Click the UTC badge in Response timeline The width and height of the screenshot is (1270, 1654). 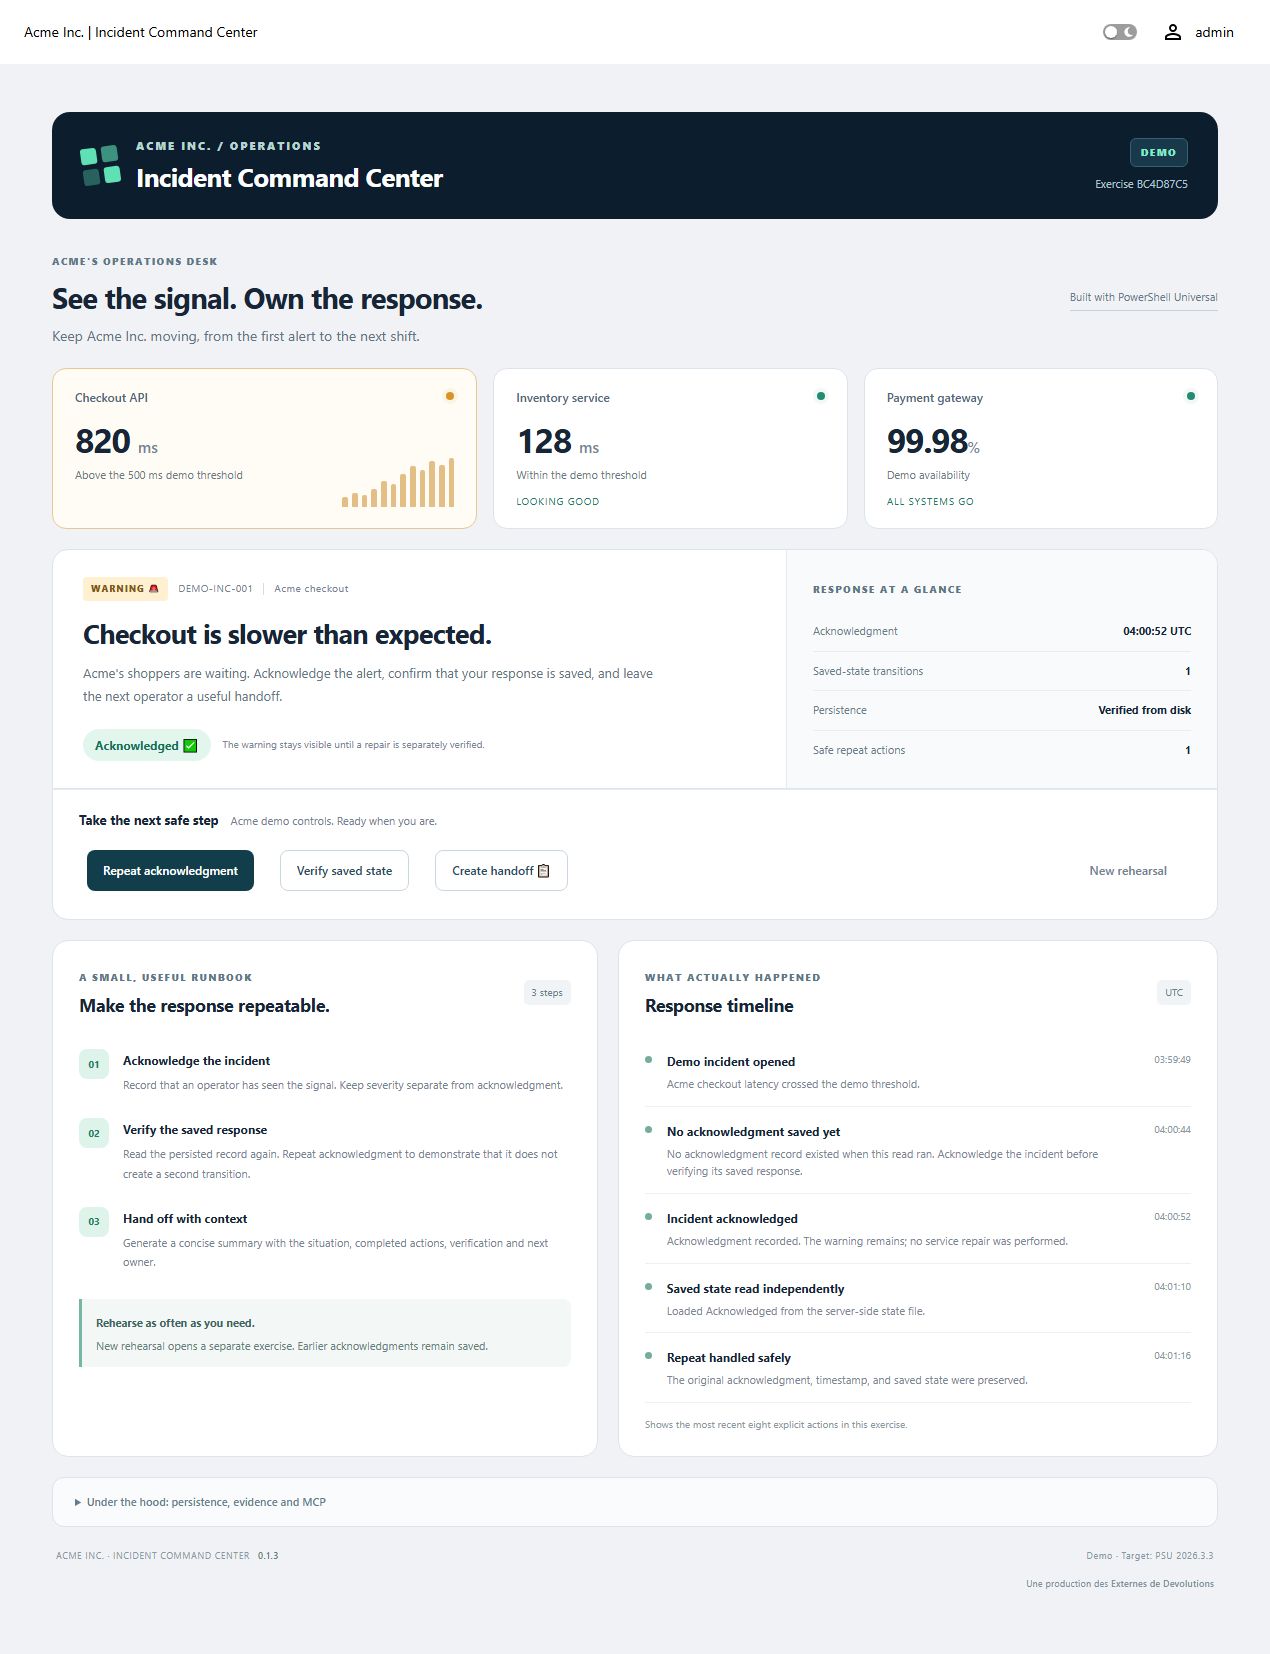tap(1174, 992)
